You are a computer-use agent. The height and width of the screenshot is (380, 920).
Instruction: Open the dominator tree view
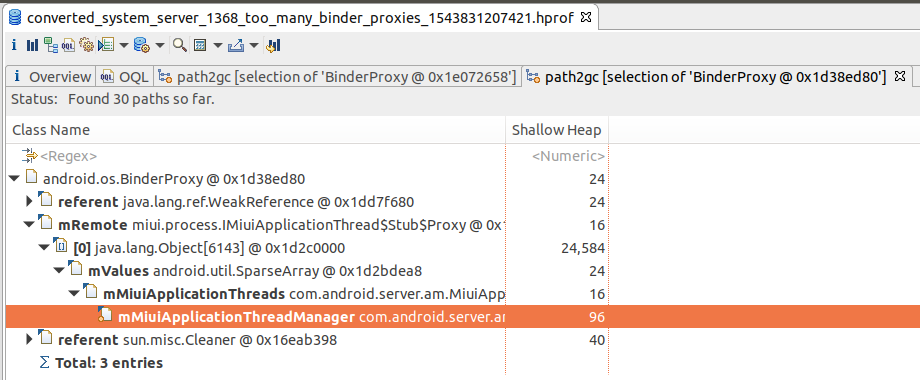tap(51, 45)
